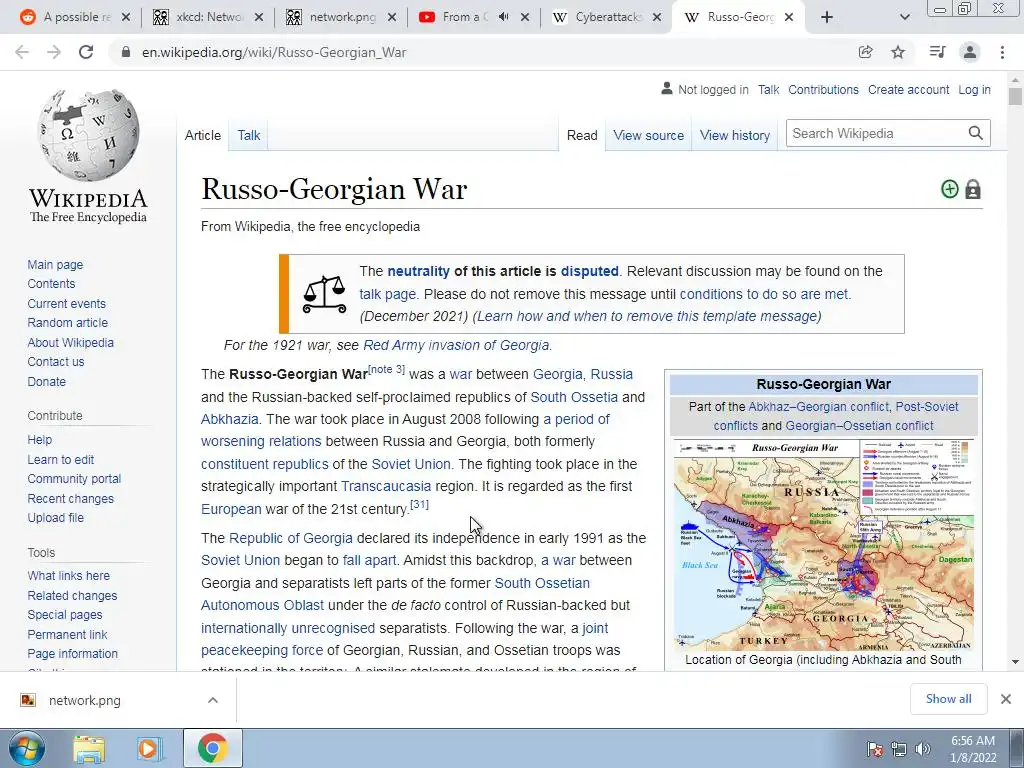This screenshot has height=768, width=1024.
Task: Click the talk page link in notice
Action: pos(387,294)
